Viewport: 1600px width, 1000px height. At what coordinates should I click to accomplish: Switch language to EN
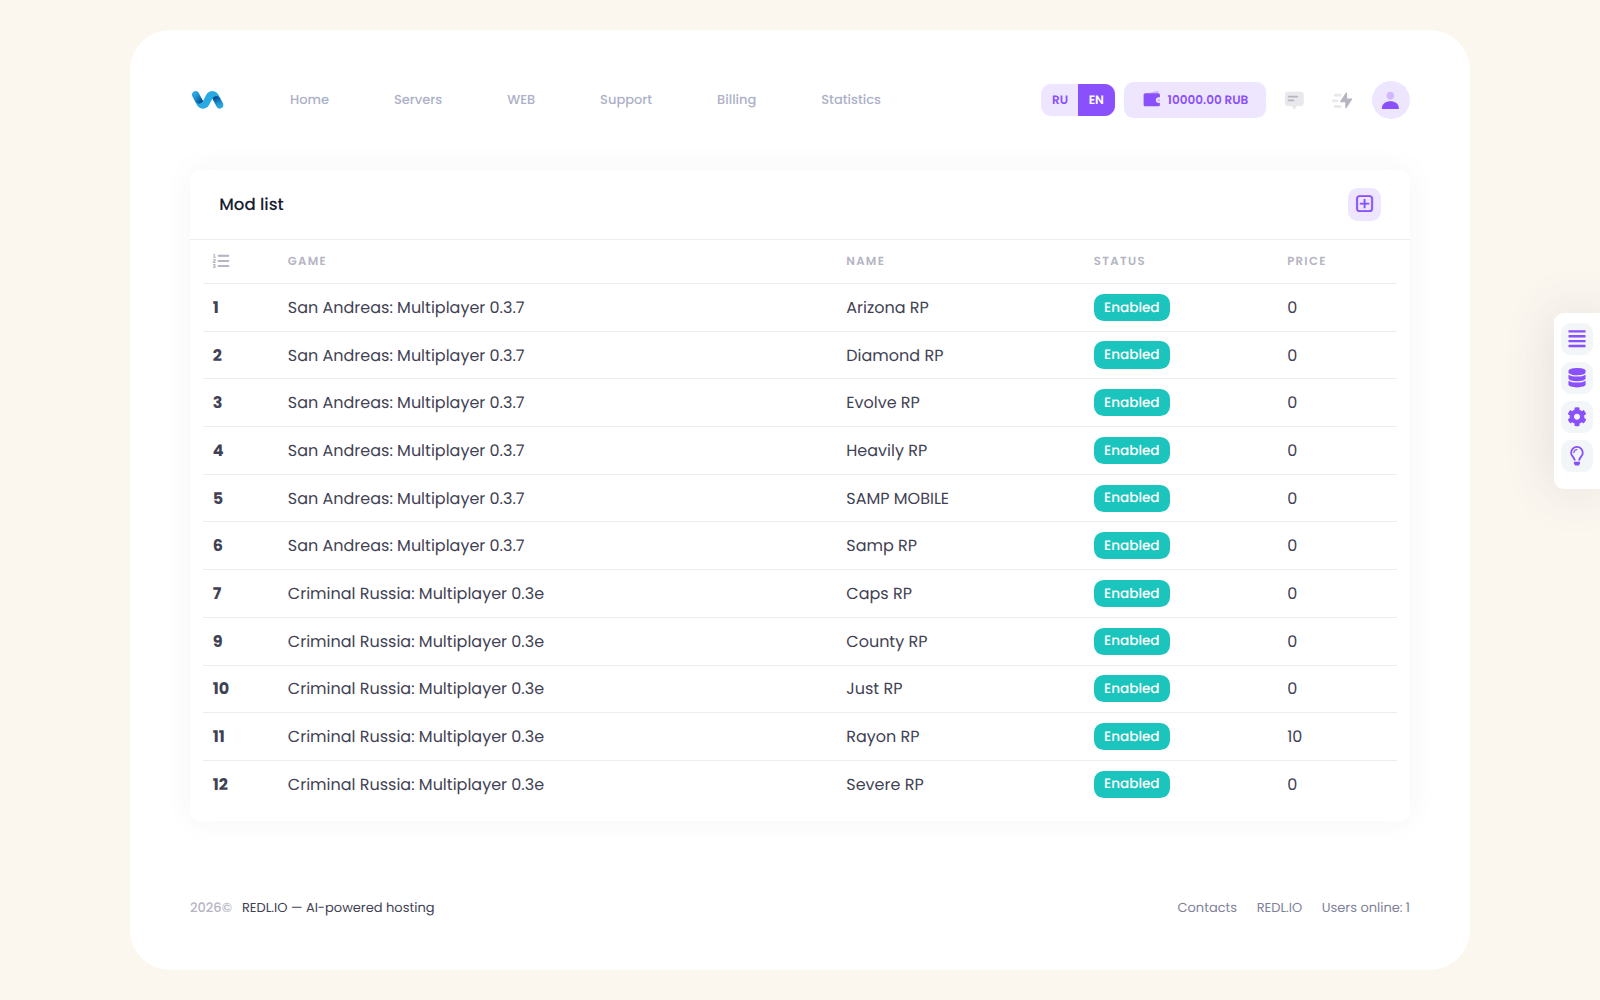[x=1096, y=100]
